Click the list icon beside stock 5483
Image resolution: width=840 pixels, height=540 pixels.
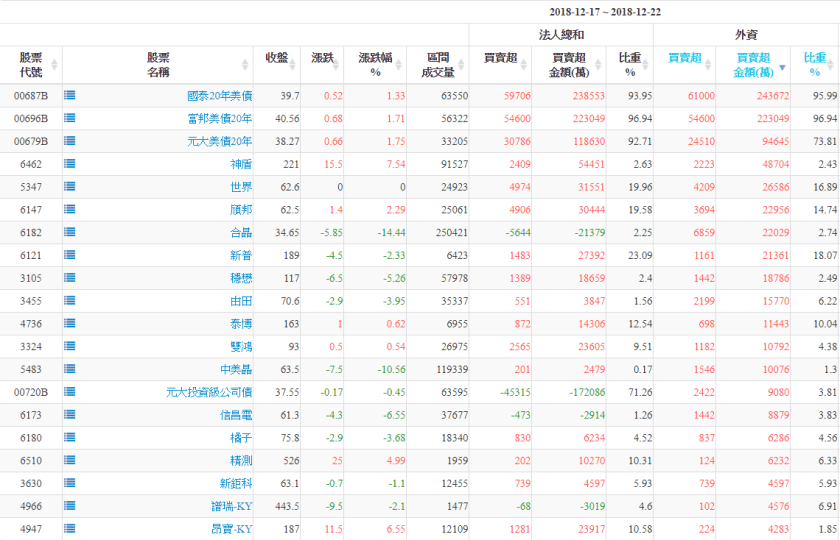click(70, 369)
